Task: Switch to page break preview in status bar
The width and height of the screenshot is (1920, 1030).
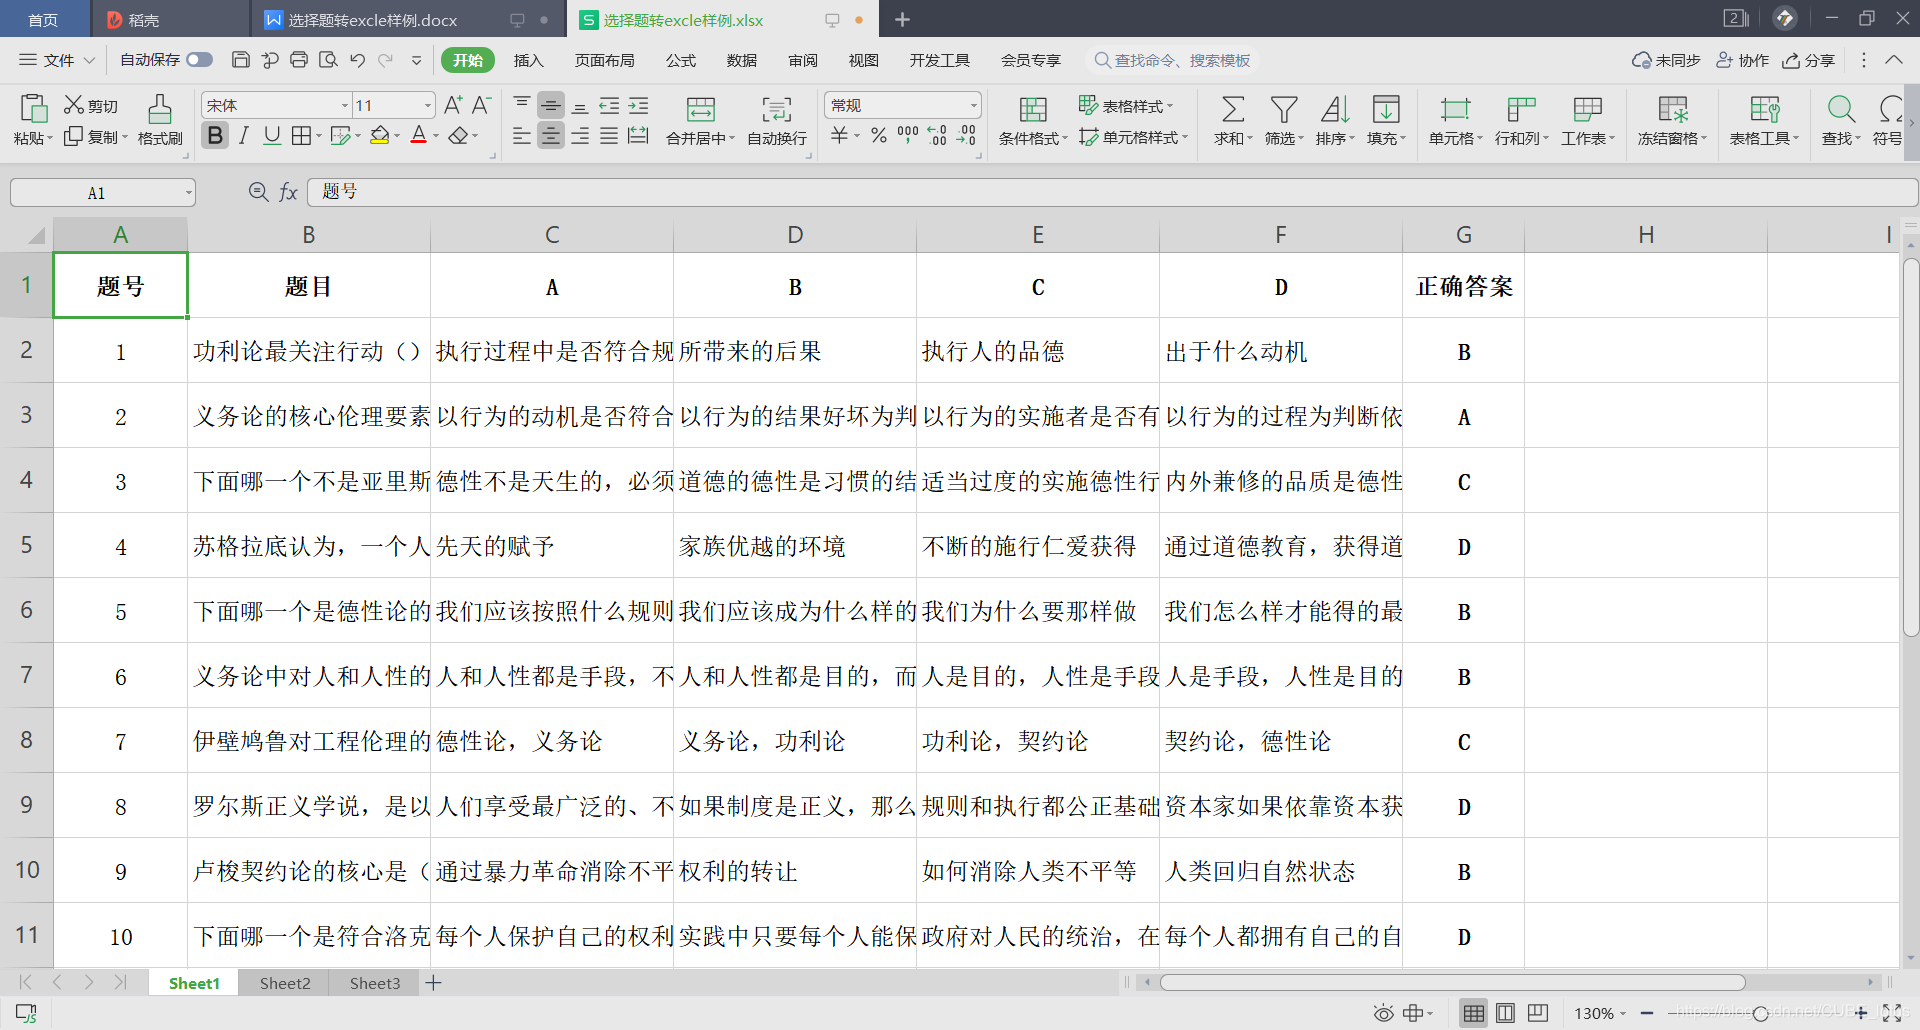Action: click(x=1538, y=1013)
